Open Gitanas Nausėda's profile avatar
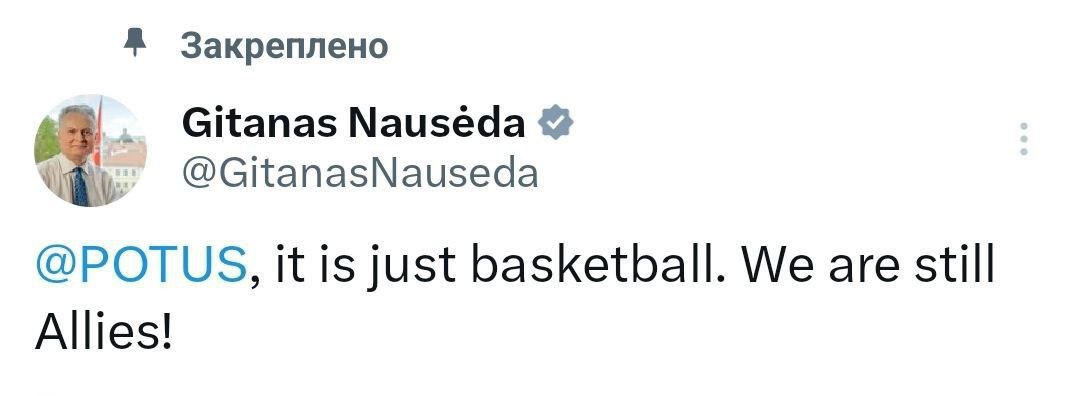The image size is (1079, 396). click(x=90, y=150)
